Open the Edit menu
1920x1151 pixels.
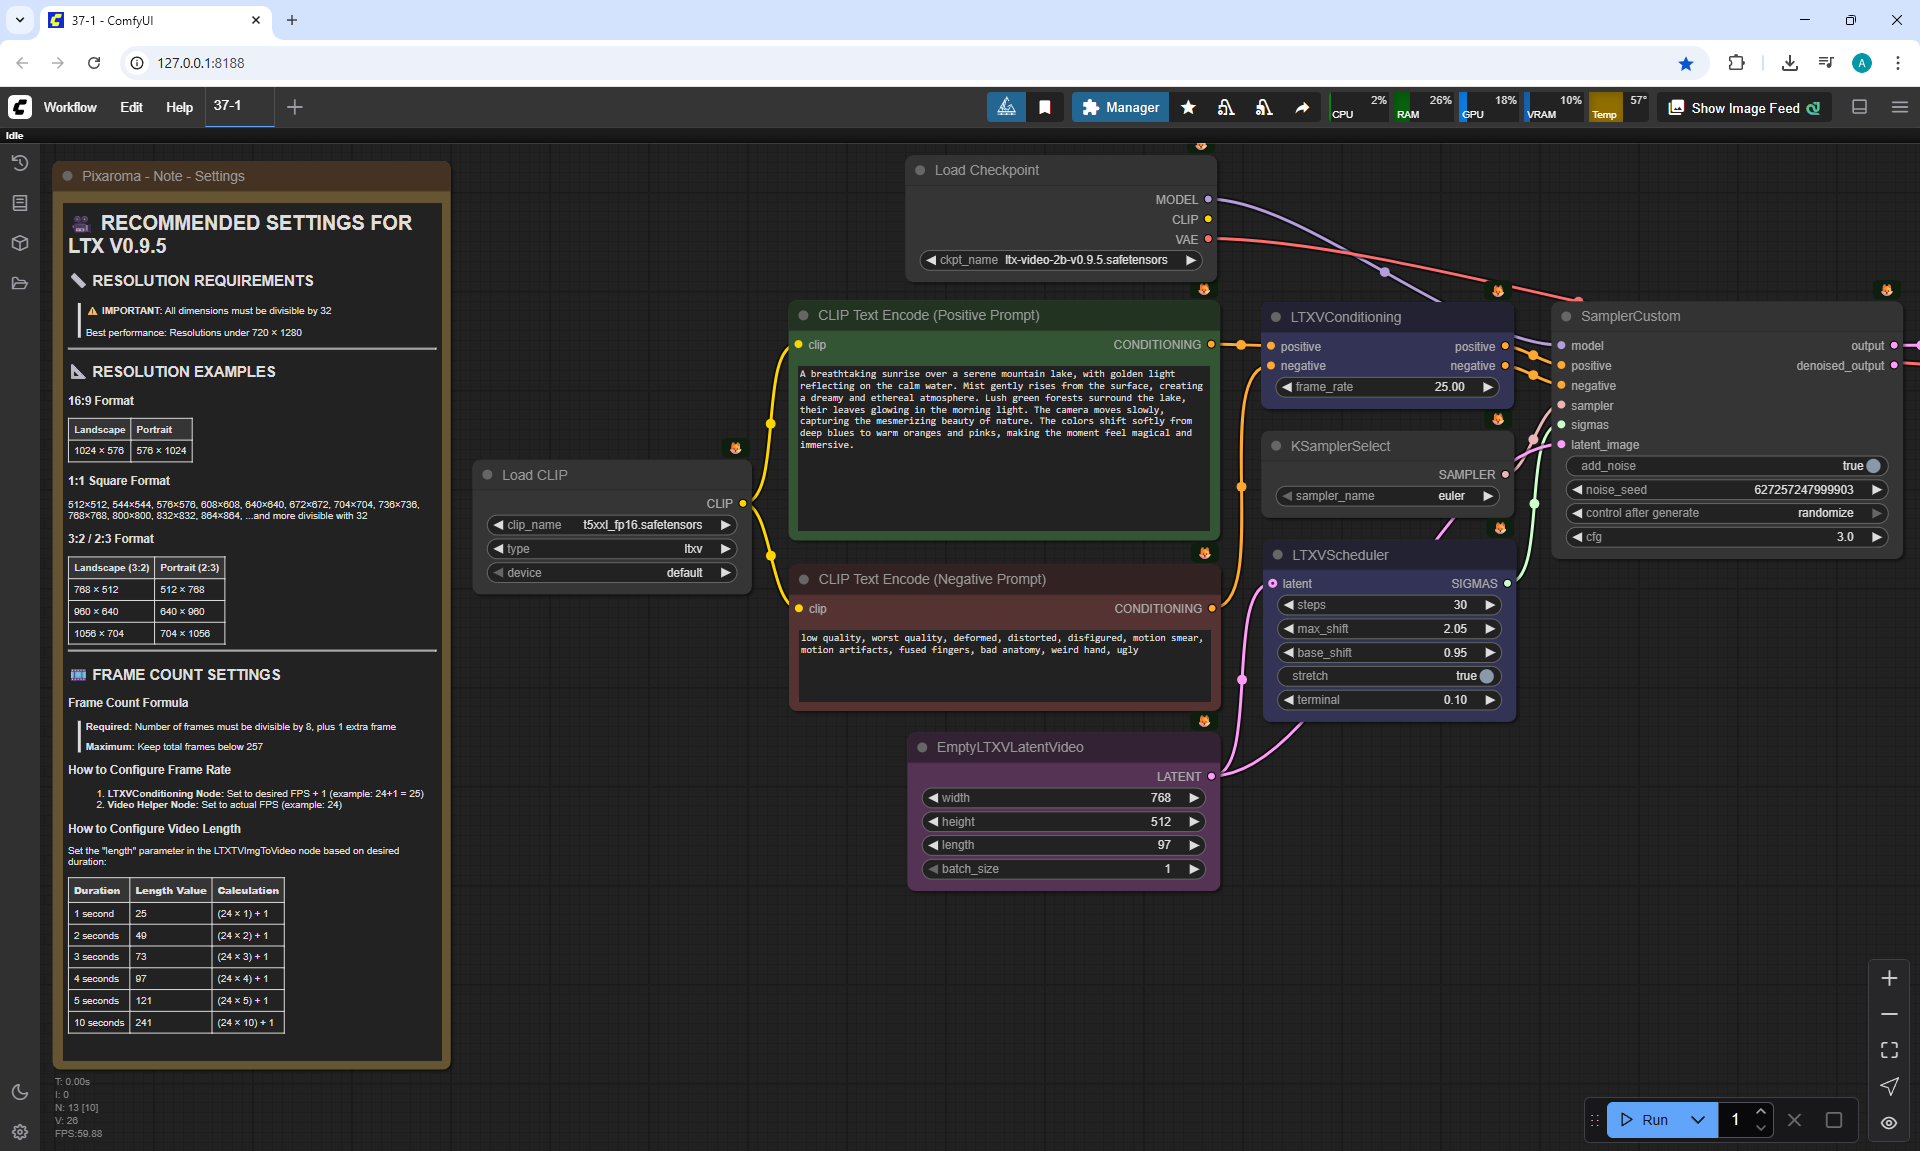[131, 107]
